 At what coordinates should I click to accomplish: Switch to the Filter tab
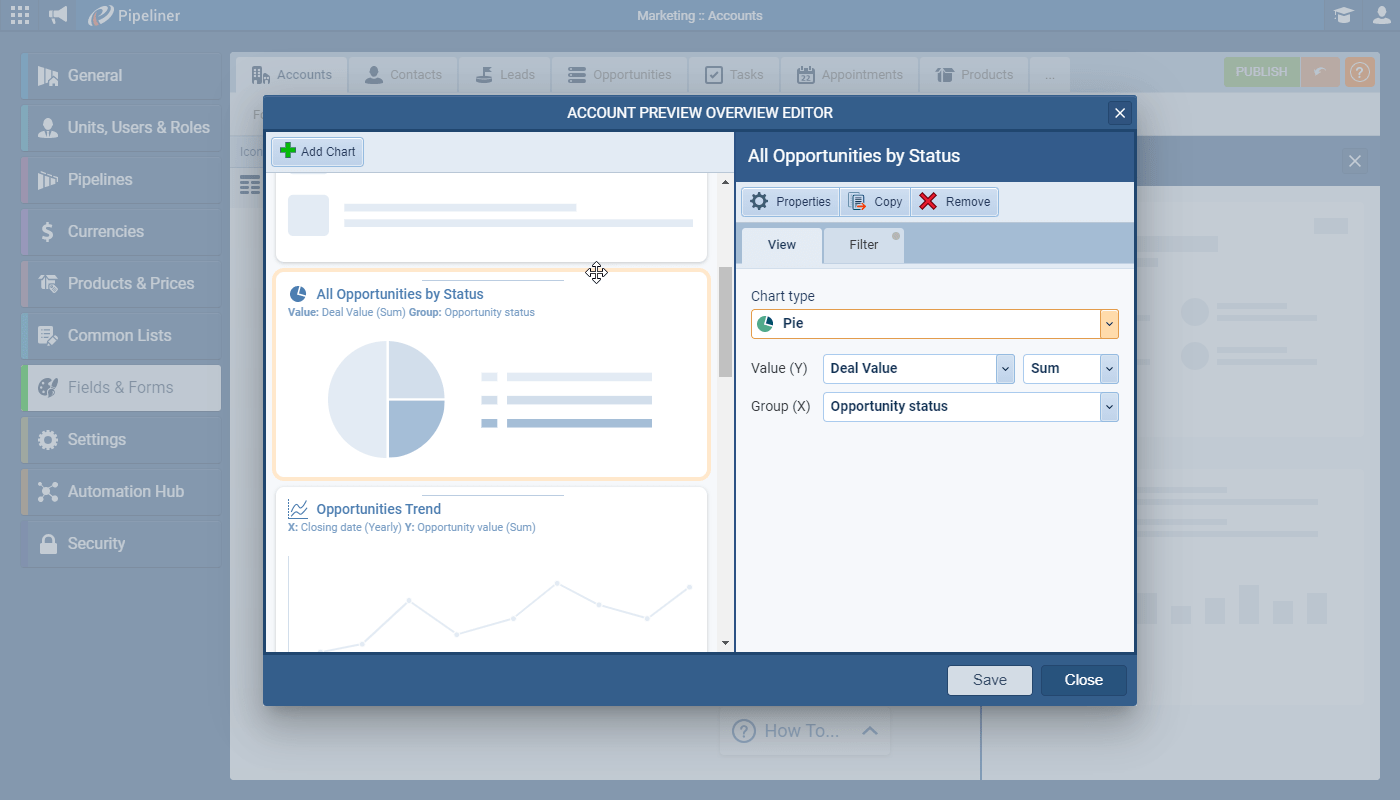(864, 245)
